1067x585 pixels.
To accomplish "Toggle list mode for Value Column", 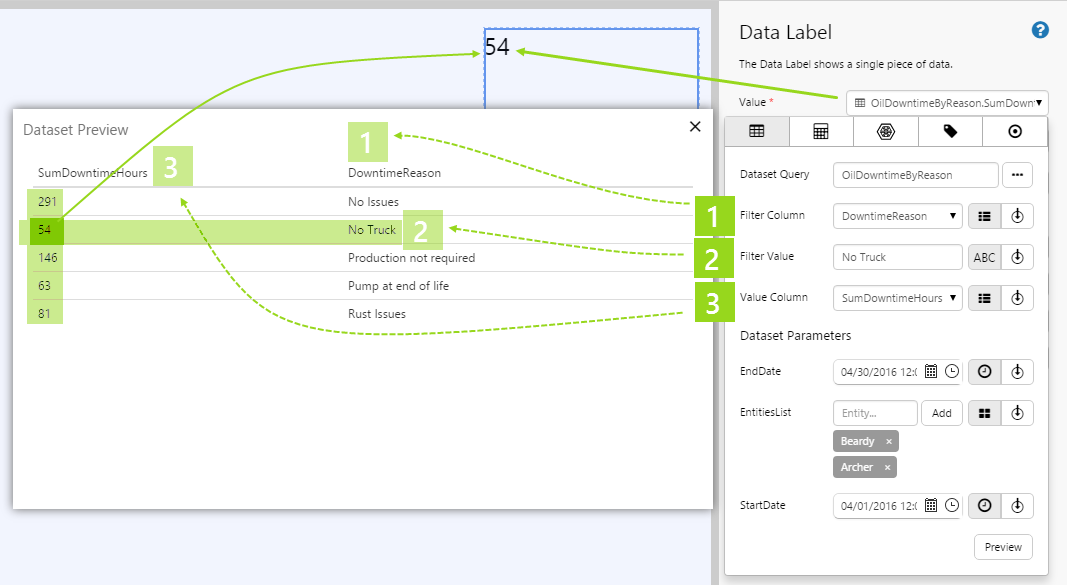I will [x=984, y=298].
